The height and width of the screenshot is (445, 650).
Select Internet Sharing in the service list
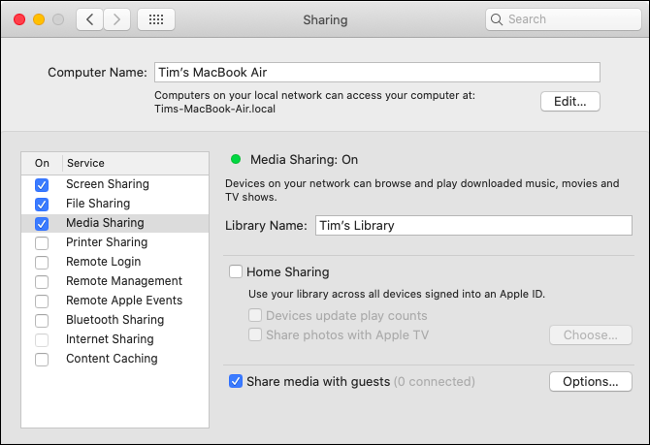tap(115, 339)
